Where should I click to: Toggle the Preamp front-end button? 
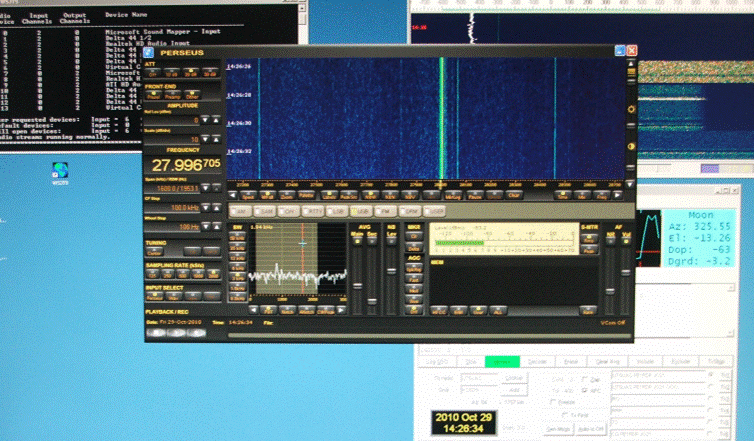click(172, 95)
